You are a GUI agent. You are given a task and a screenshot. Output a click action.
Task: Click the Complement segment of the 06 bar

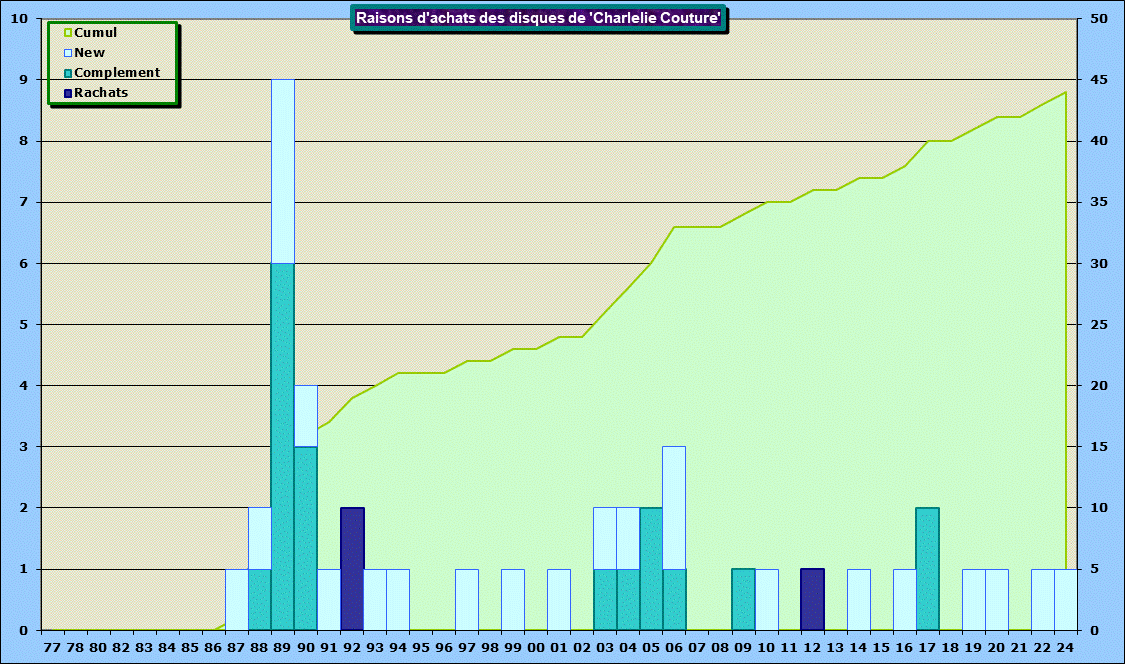[x=674, y=599]
